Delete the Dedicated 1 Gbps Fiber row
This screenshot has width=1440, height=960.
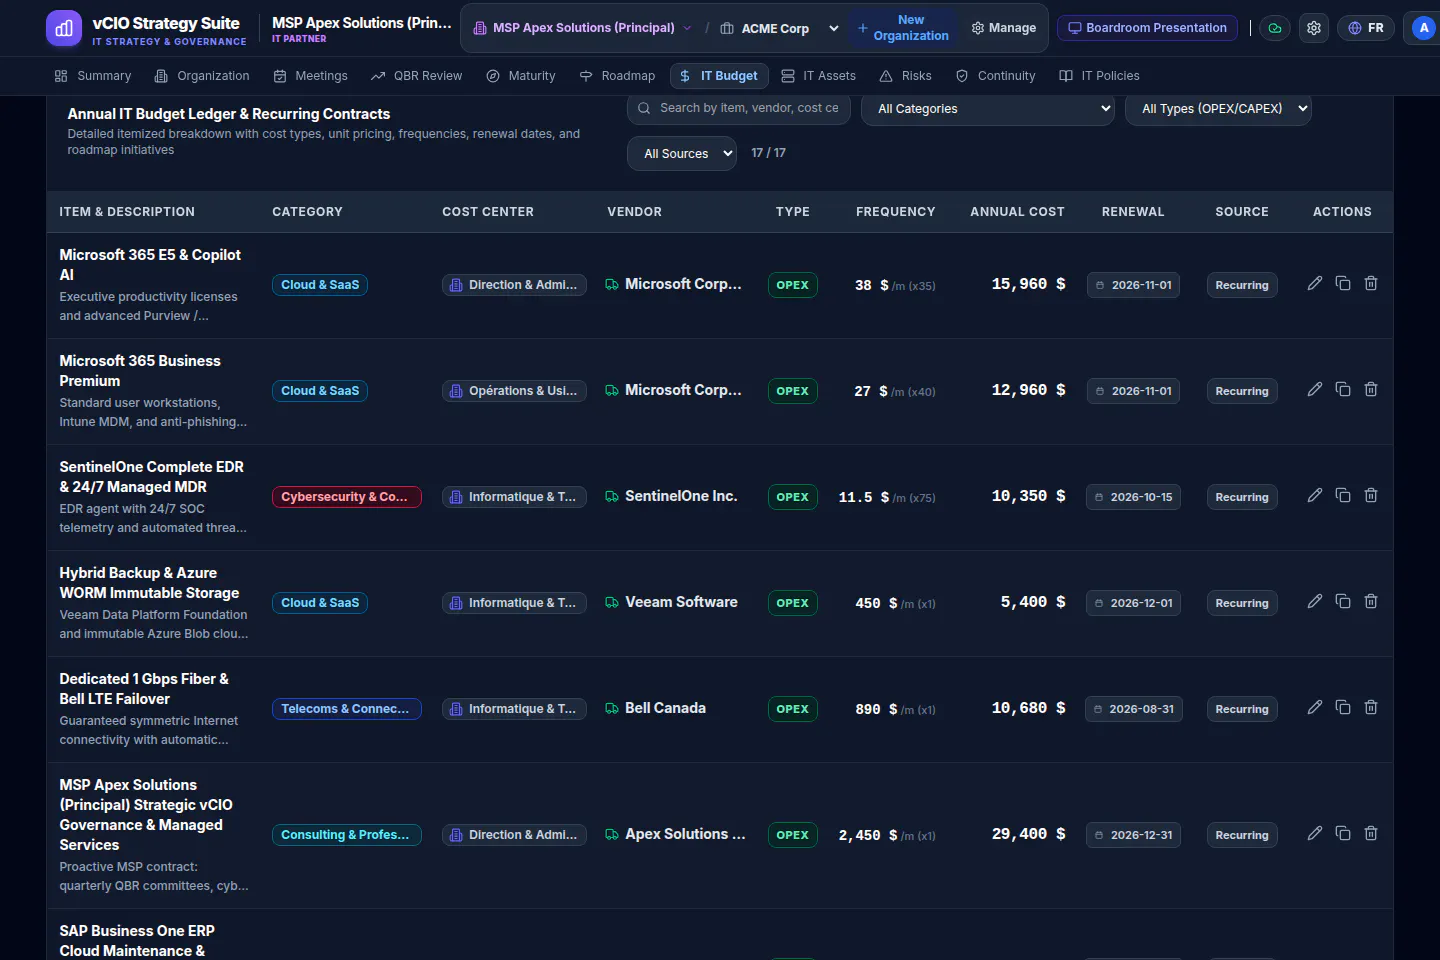pyautogui.click(x=1371, y=707)
